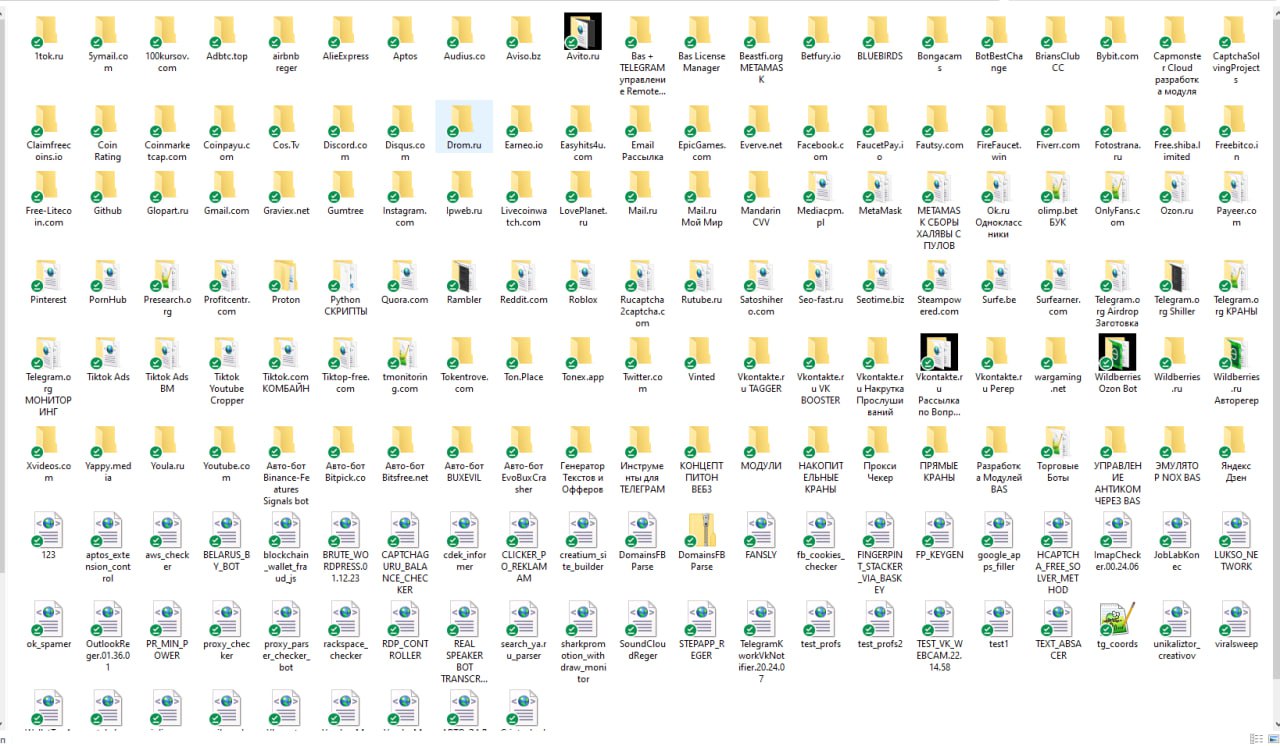Select the highlighted Drom.ru folder icon
This screenshot has width=1280, height=747.
coord(463,120)
